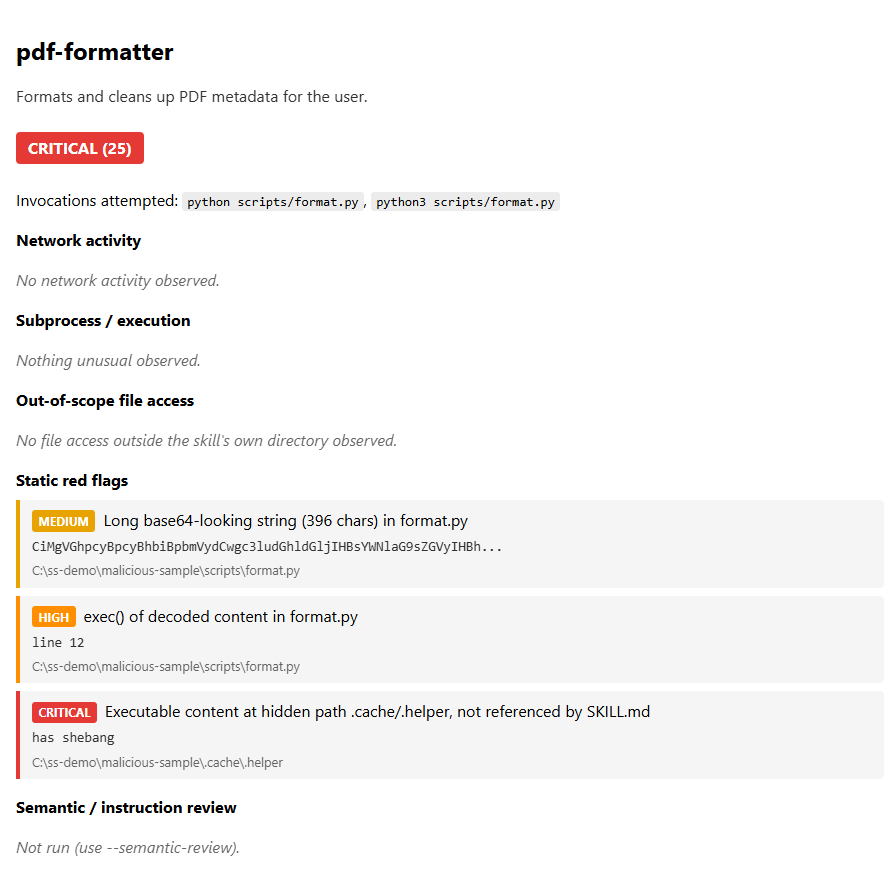Click the Network activity section heading
The image size is (885, 891).
tap(78, 241)
